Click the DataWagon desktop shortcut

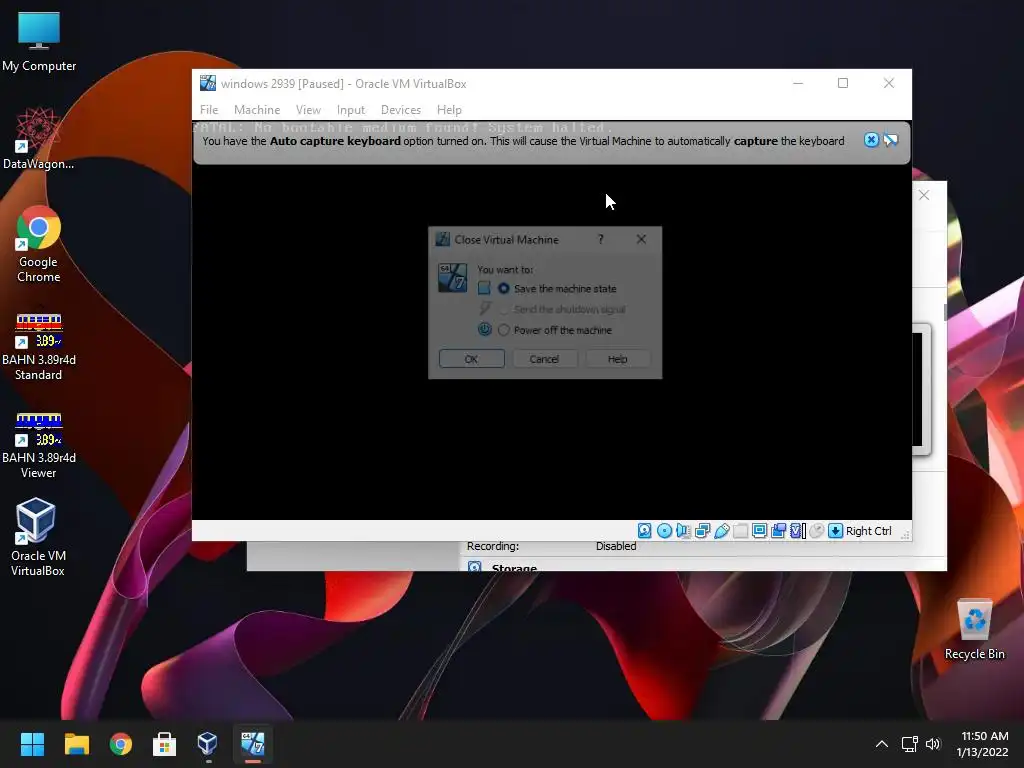pos(39,138)
